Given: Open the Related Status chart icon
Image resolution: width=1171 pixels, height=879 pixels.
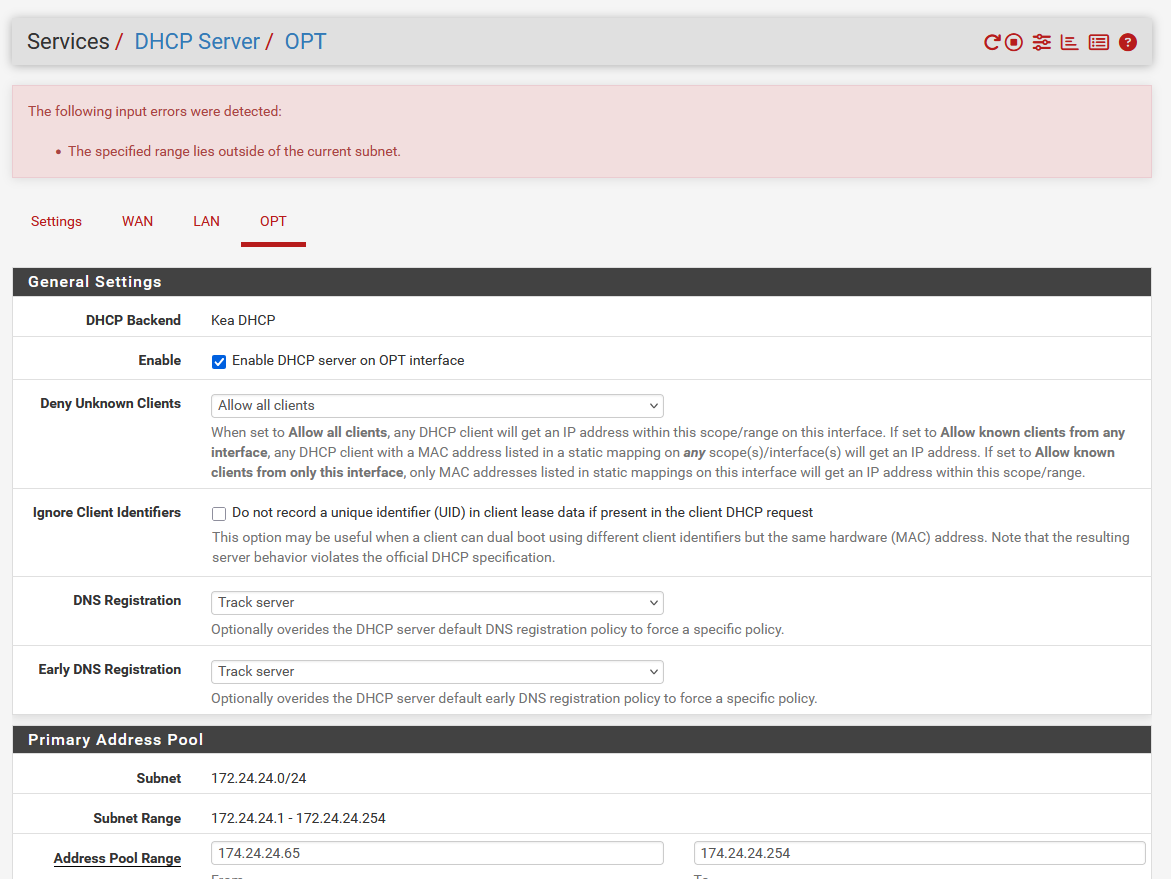Looking at the screenshot, I should tap(1069, 42).
